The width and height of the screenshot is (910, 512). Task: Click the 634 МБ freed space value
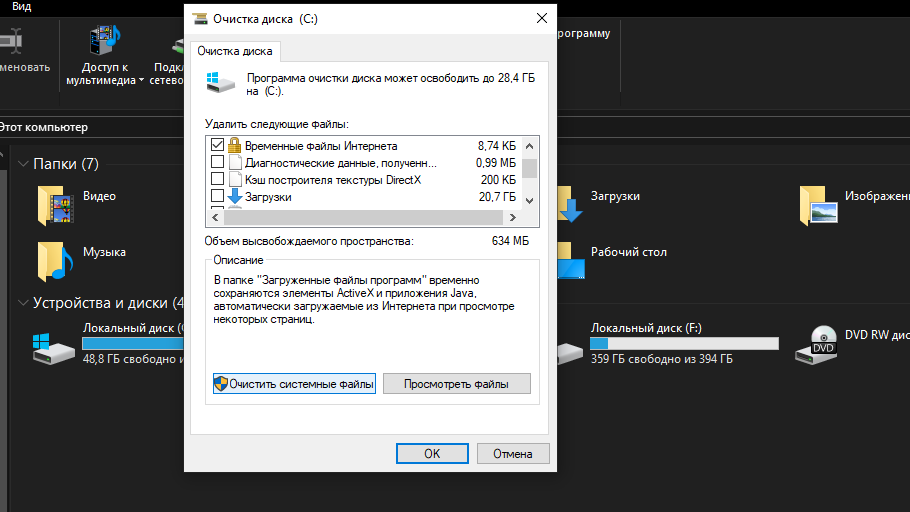510,241
